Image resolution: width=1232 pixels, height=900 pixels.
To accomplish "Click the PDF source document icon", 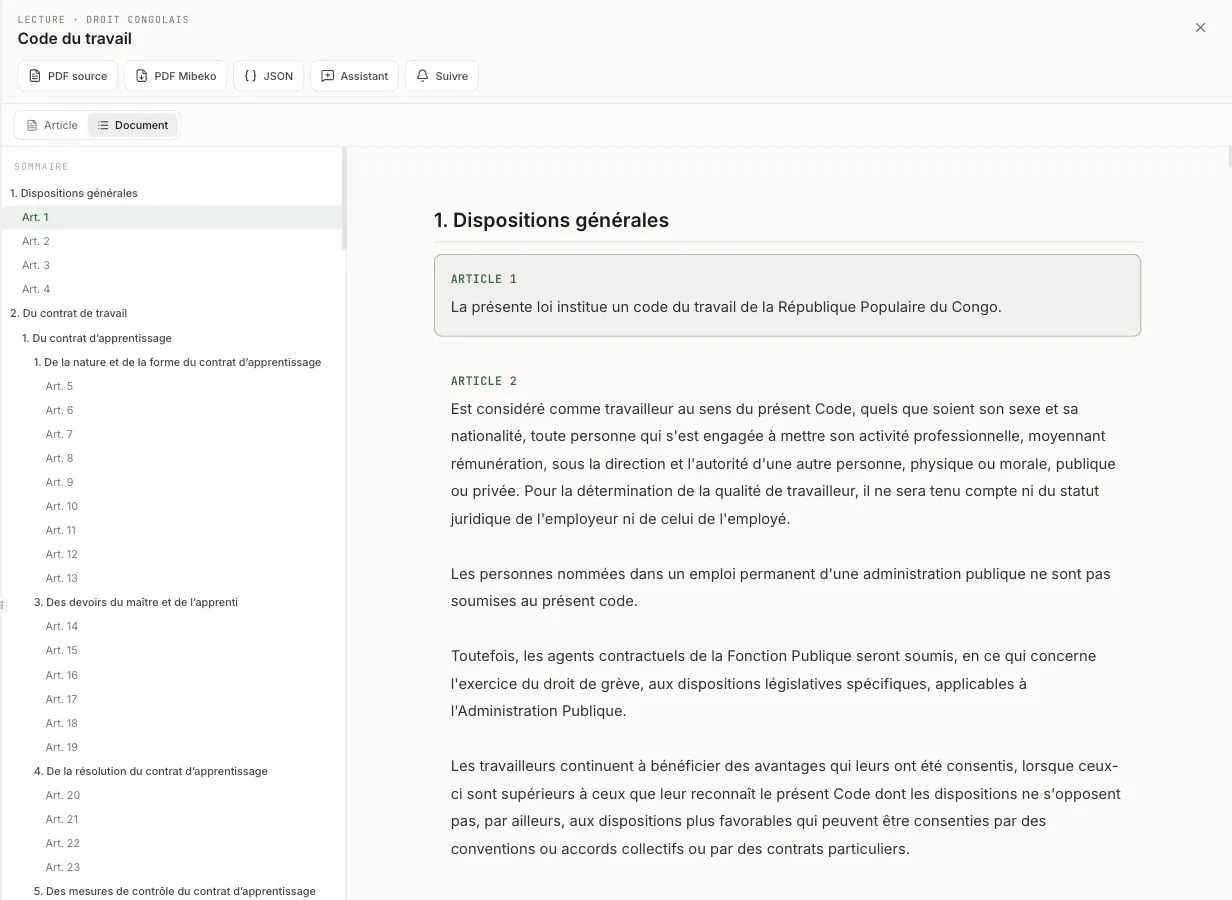I will tap(35, 76).
